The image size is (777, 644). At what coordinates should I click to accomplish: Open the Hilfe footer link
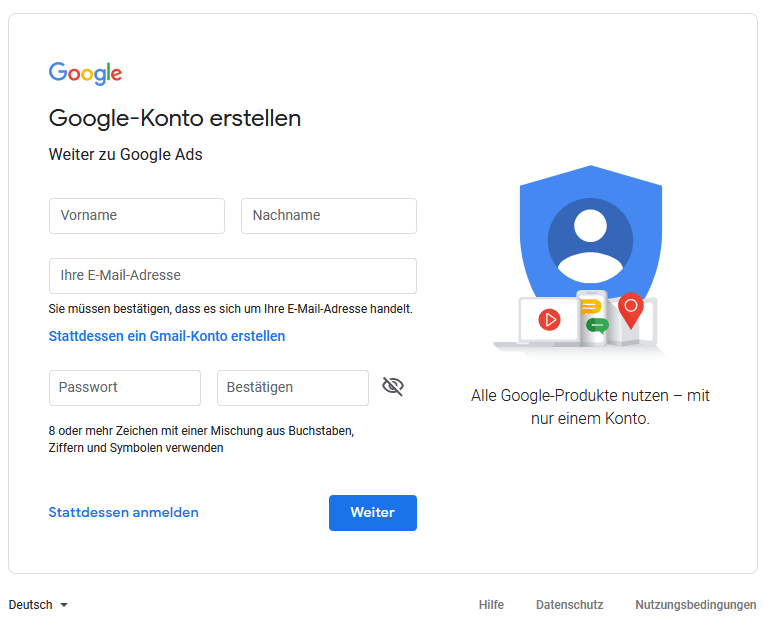coord(491,605)
